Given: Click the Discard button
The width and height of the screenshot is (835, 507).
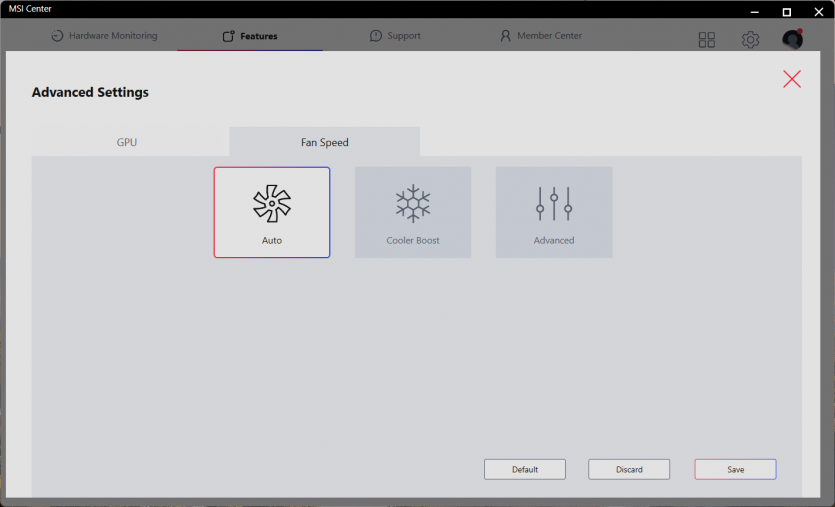Looking at the screenshot, I should (x=629, y=469).
